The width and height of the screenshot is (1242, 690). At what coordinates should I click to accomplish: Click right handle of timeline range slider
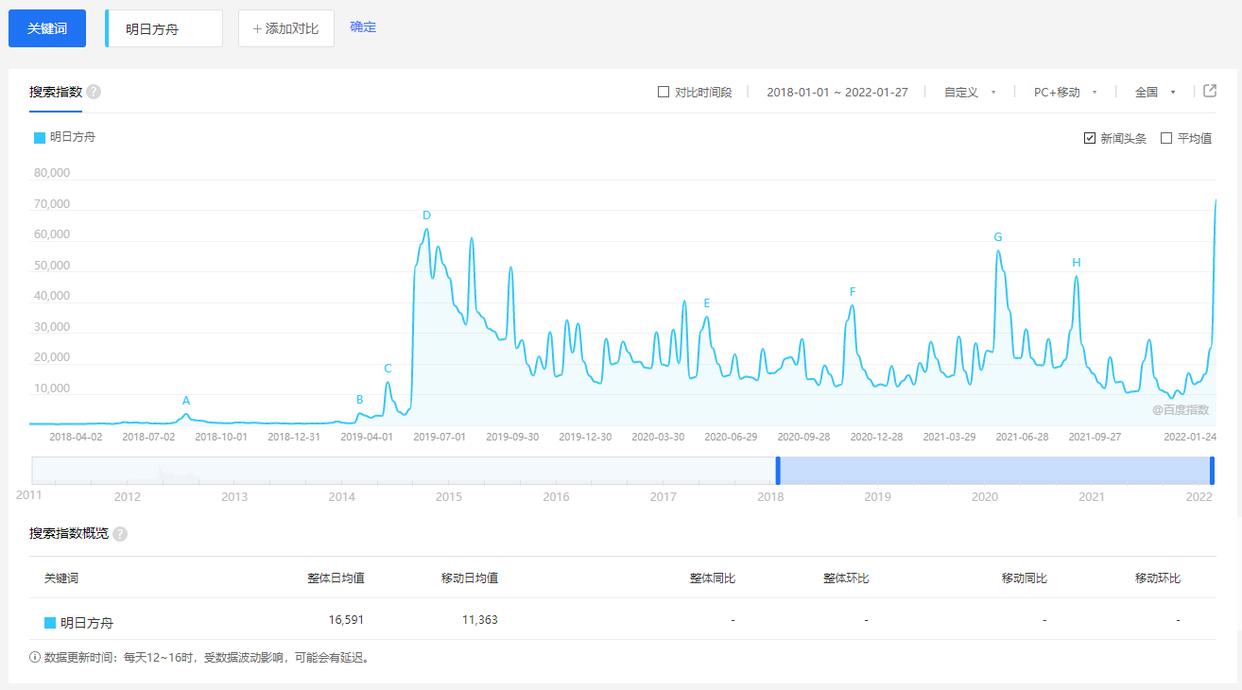coord(1212,471)
